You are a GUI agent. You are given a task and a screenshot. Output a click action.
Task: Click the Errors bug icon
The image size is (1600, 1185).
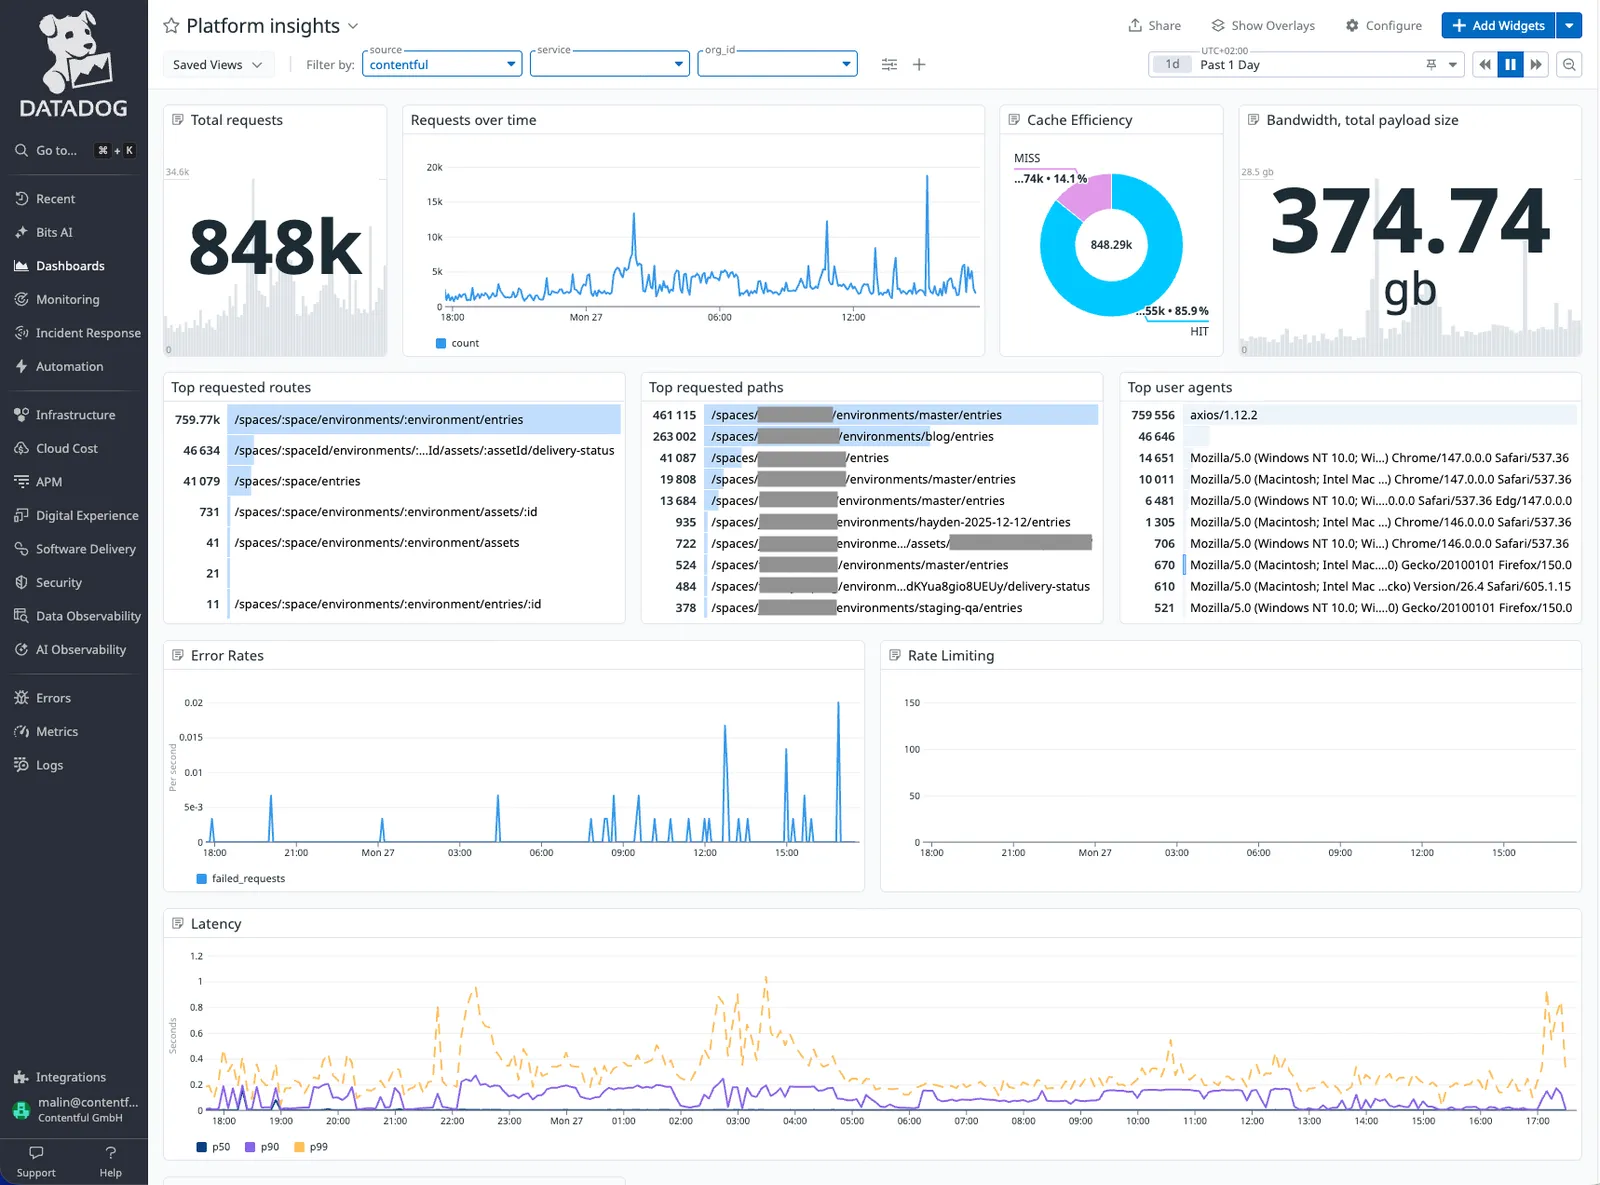point(21,698)
